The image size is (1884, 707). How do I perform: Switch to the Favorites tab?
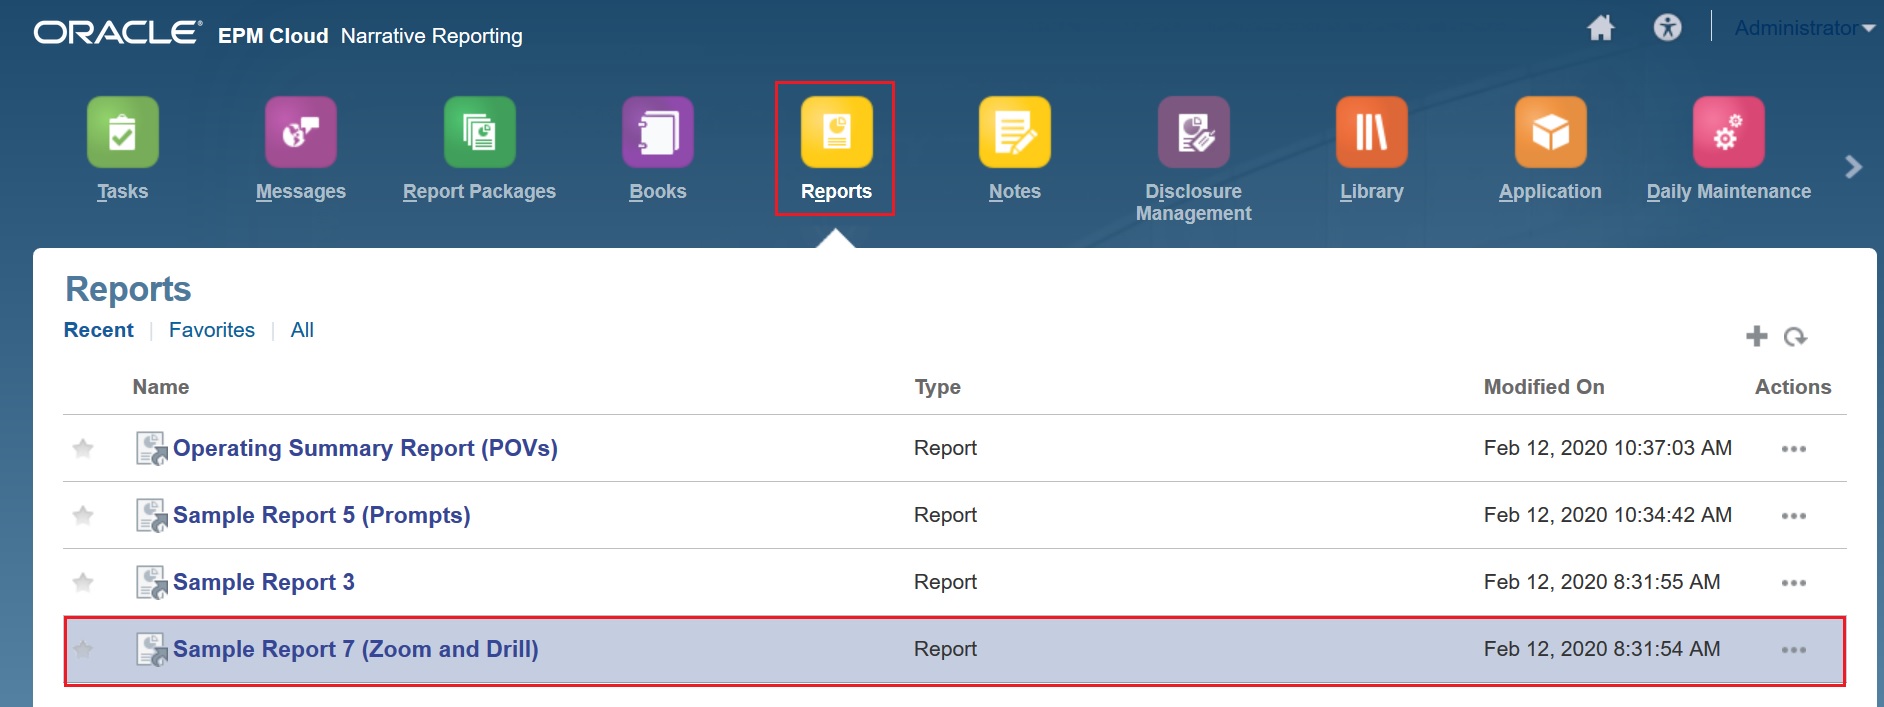(x=212, y=330)
